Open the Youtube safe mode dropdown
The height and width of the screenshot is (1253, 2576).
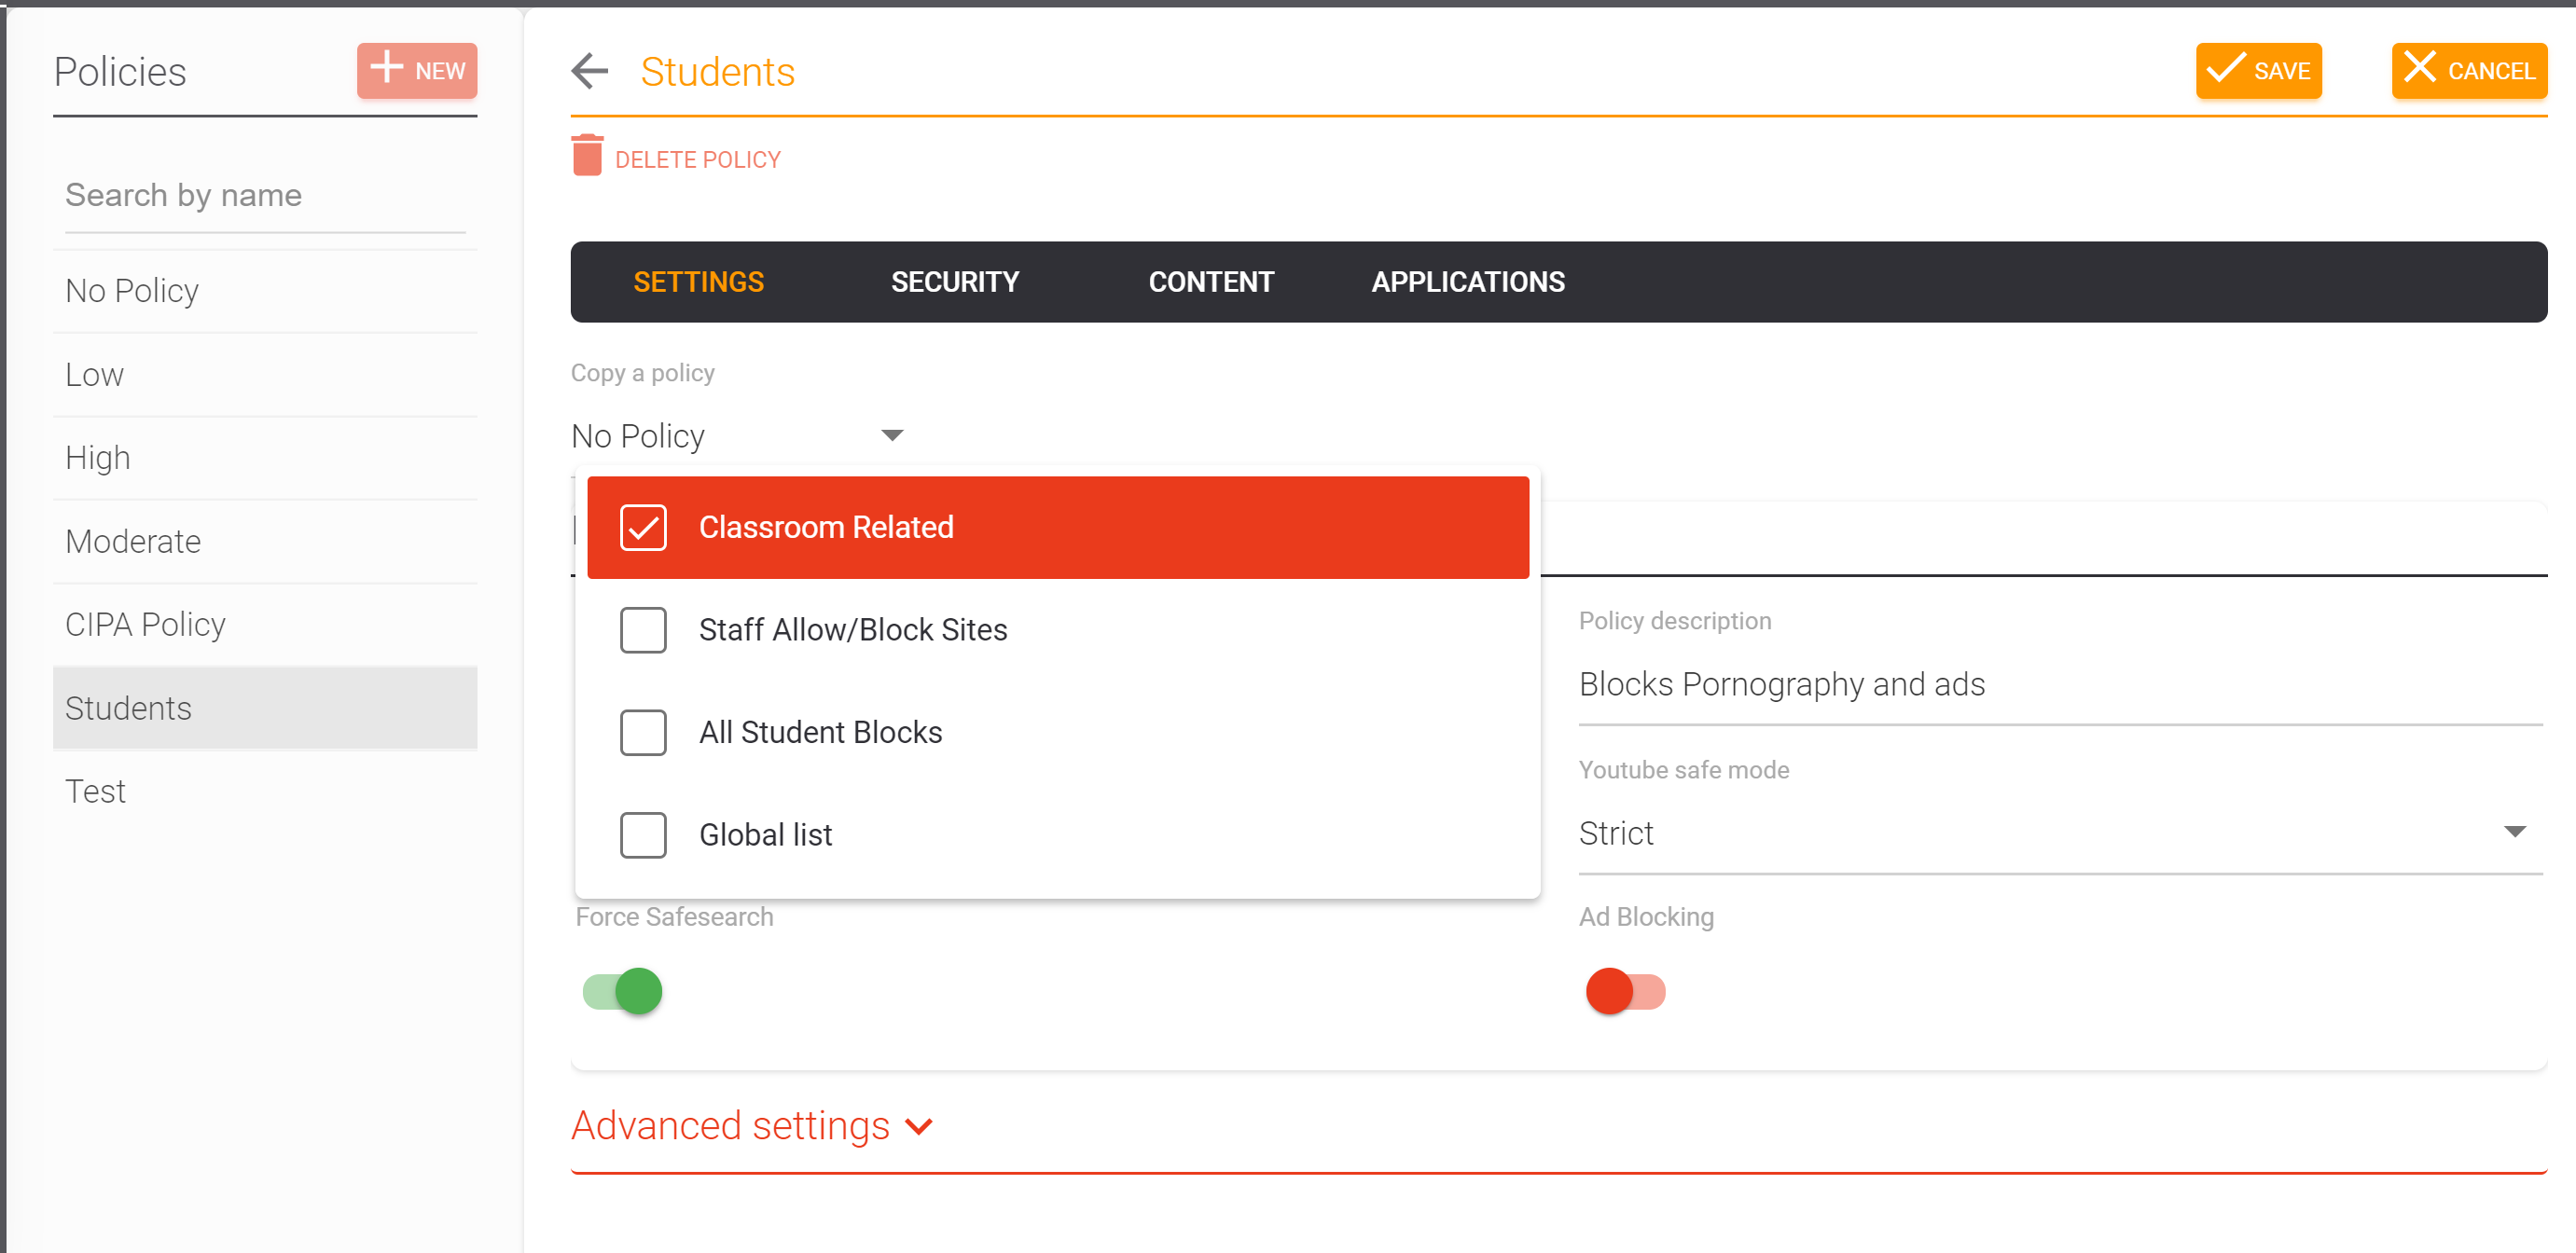[2058, 833]
